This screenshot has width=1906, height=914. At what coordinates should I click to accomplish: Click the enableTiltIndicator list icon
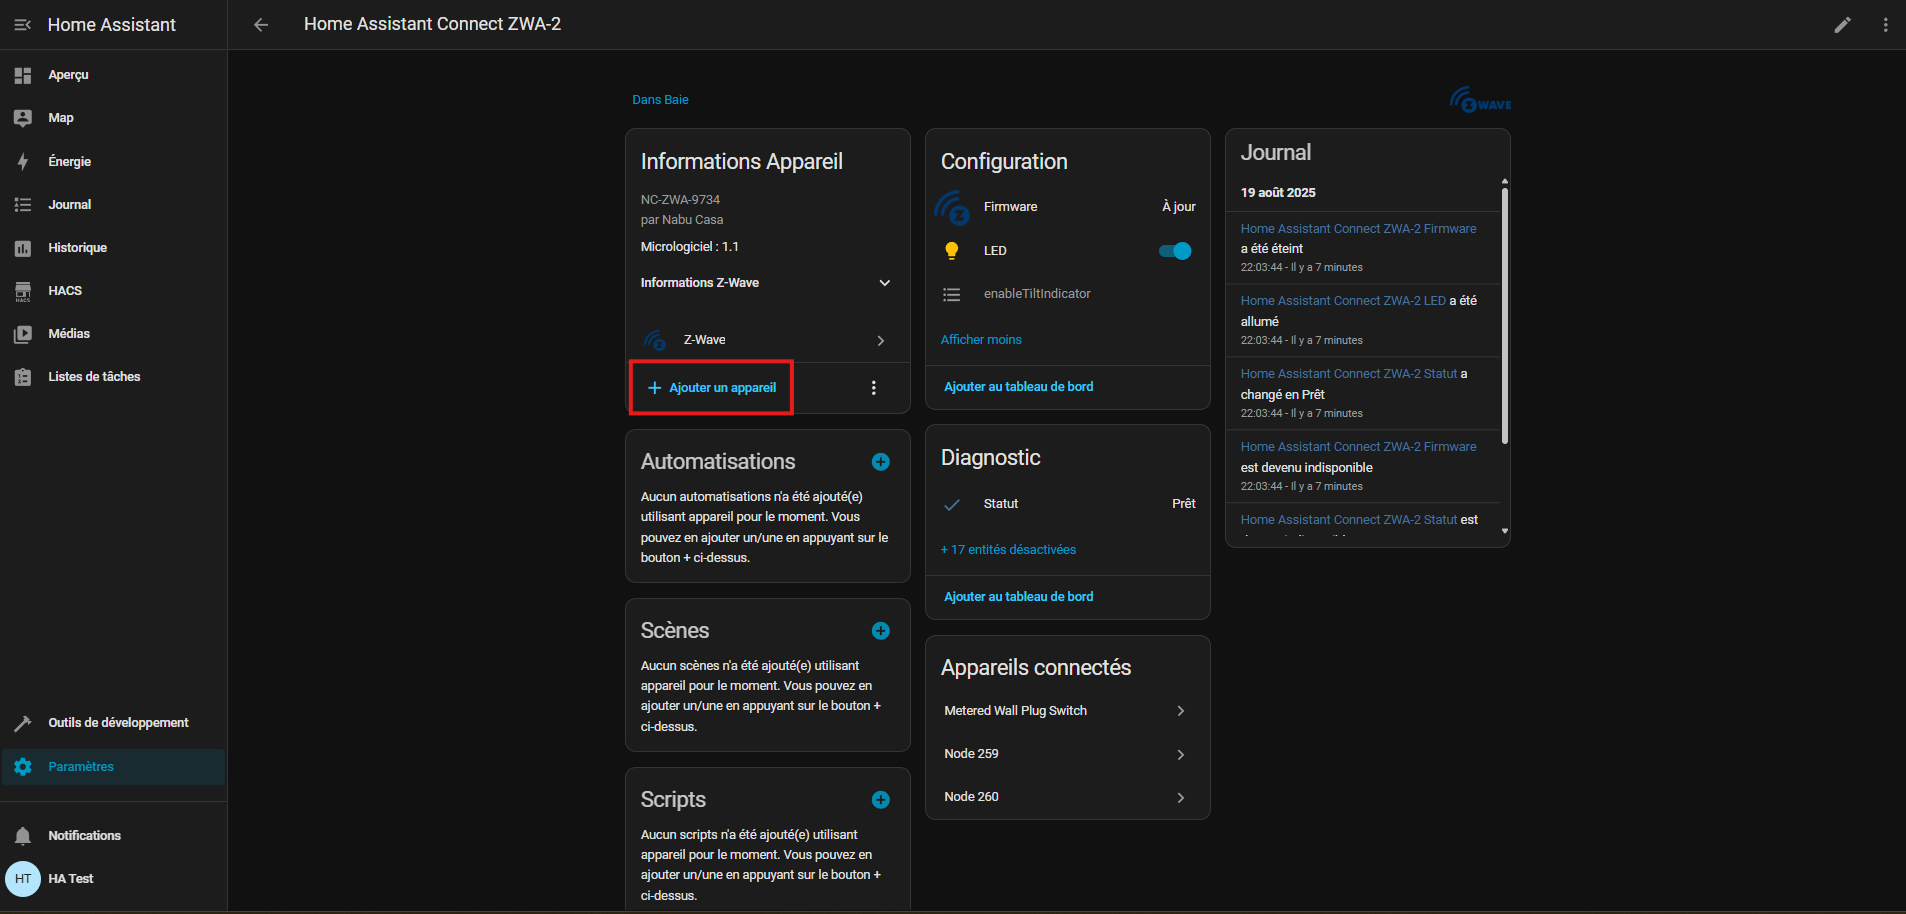tap(952, 294)
